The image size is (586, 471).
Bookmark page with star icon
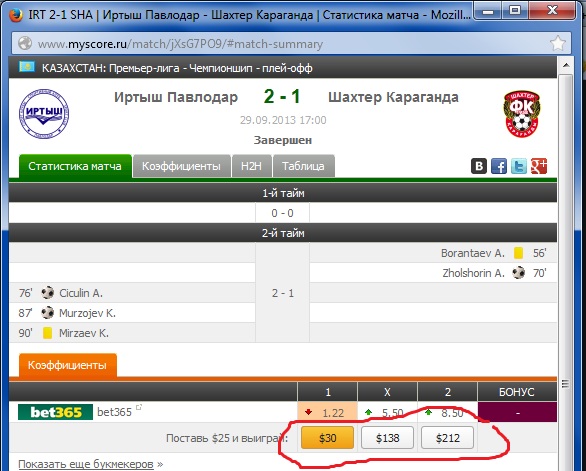[x=558, y=44]
